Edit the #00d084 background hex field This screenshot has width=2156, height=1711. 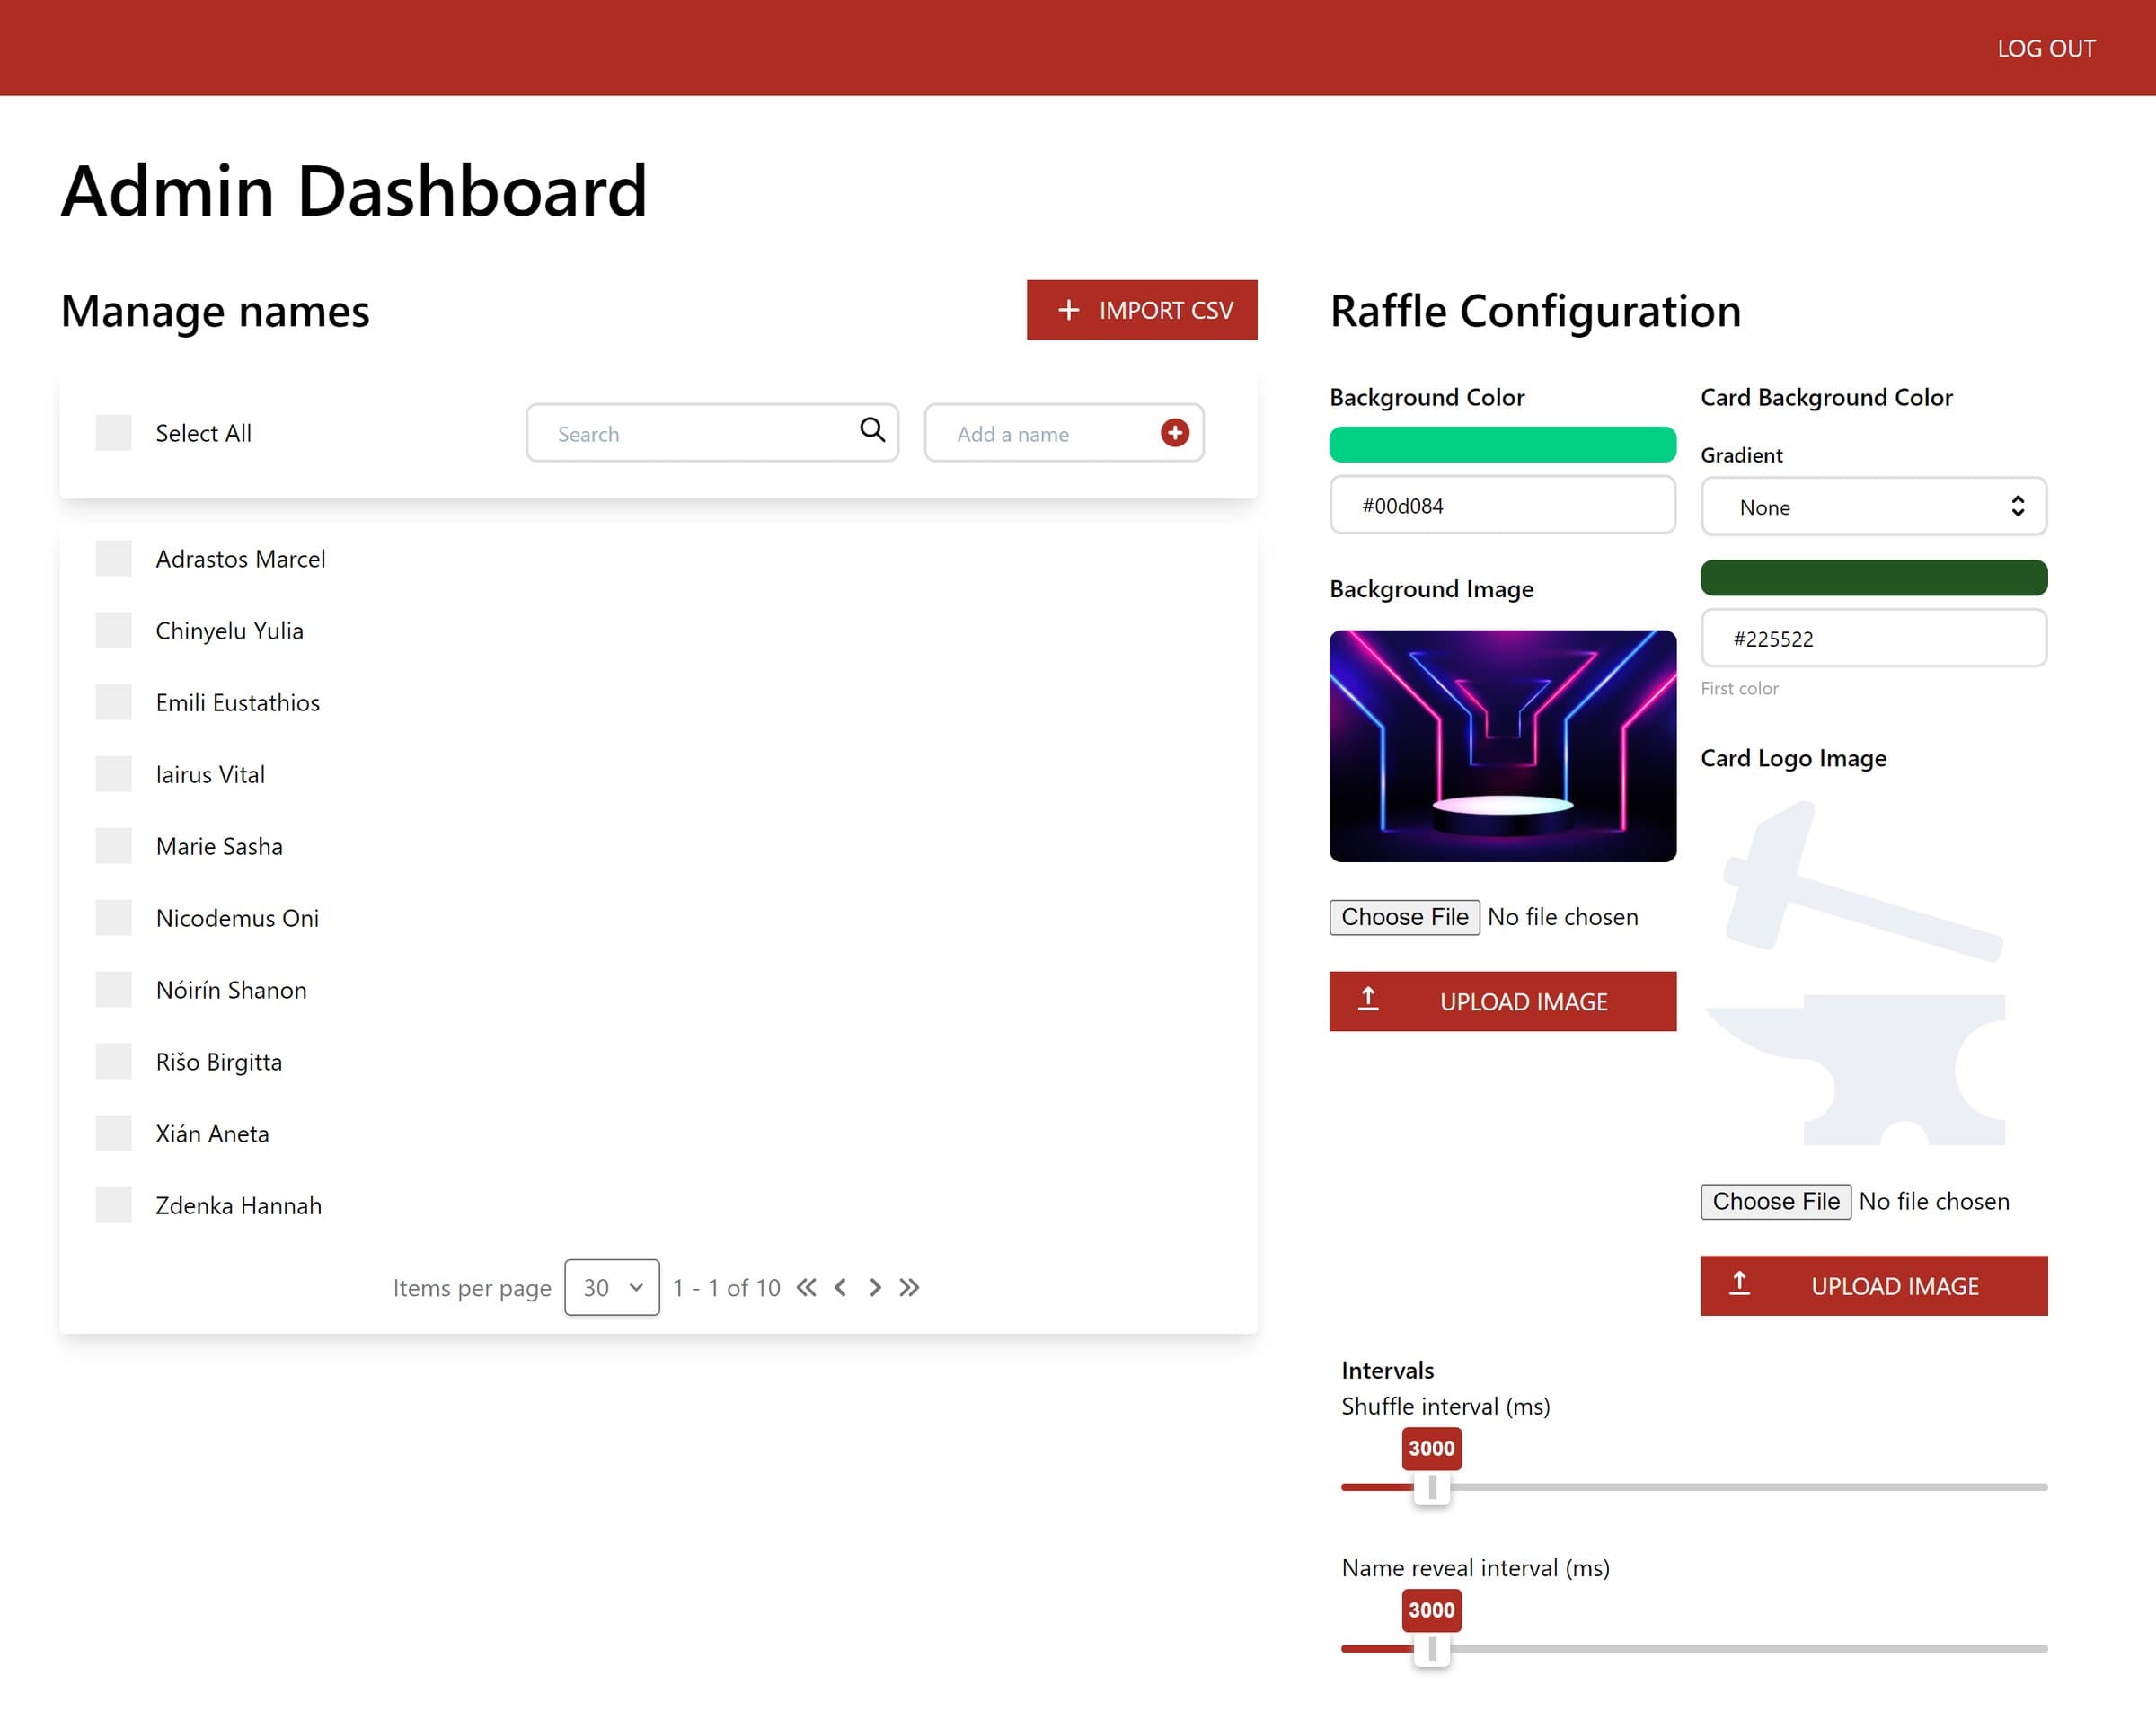[x=1502, y=505]
